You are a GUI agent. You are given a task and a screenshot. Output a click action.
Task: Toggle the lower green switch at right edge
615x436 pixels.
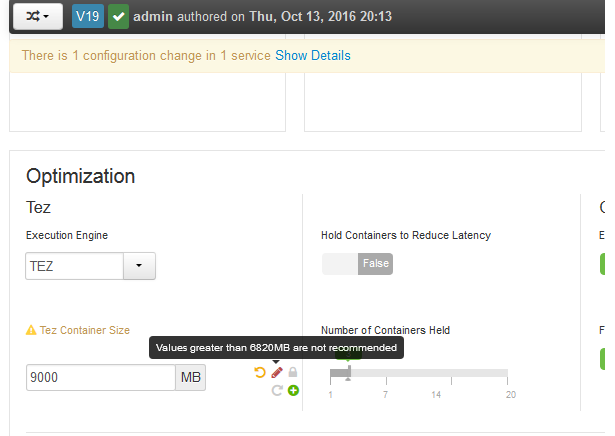[602, 358]
